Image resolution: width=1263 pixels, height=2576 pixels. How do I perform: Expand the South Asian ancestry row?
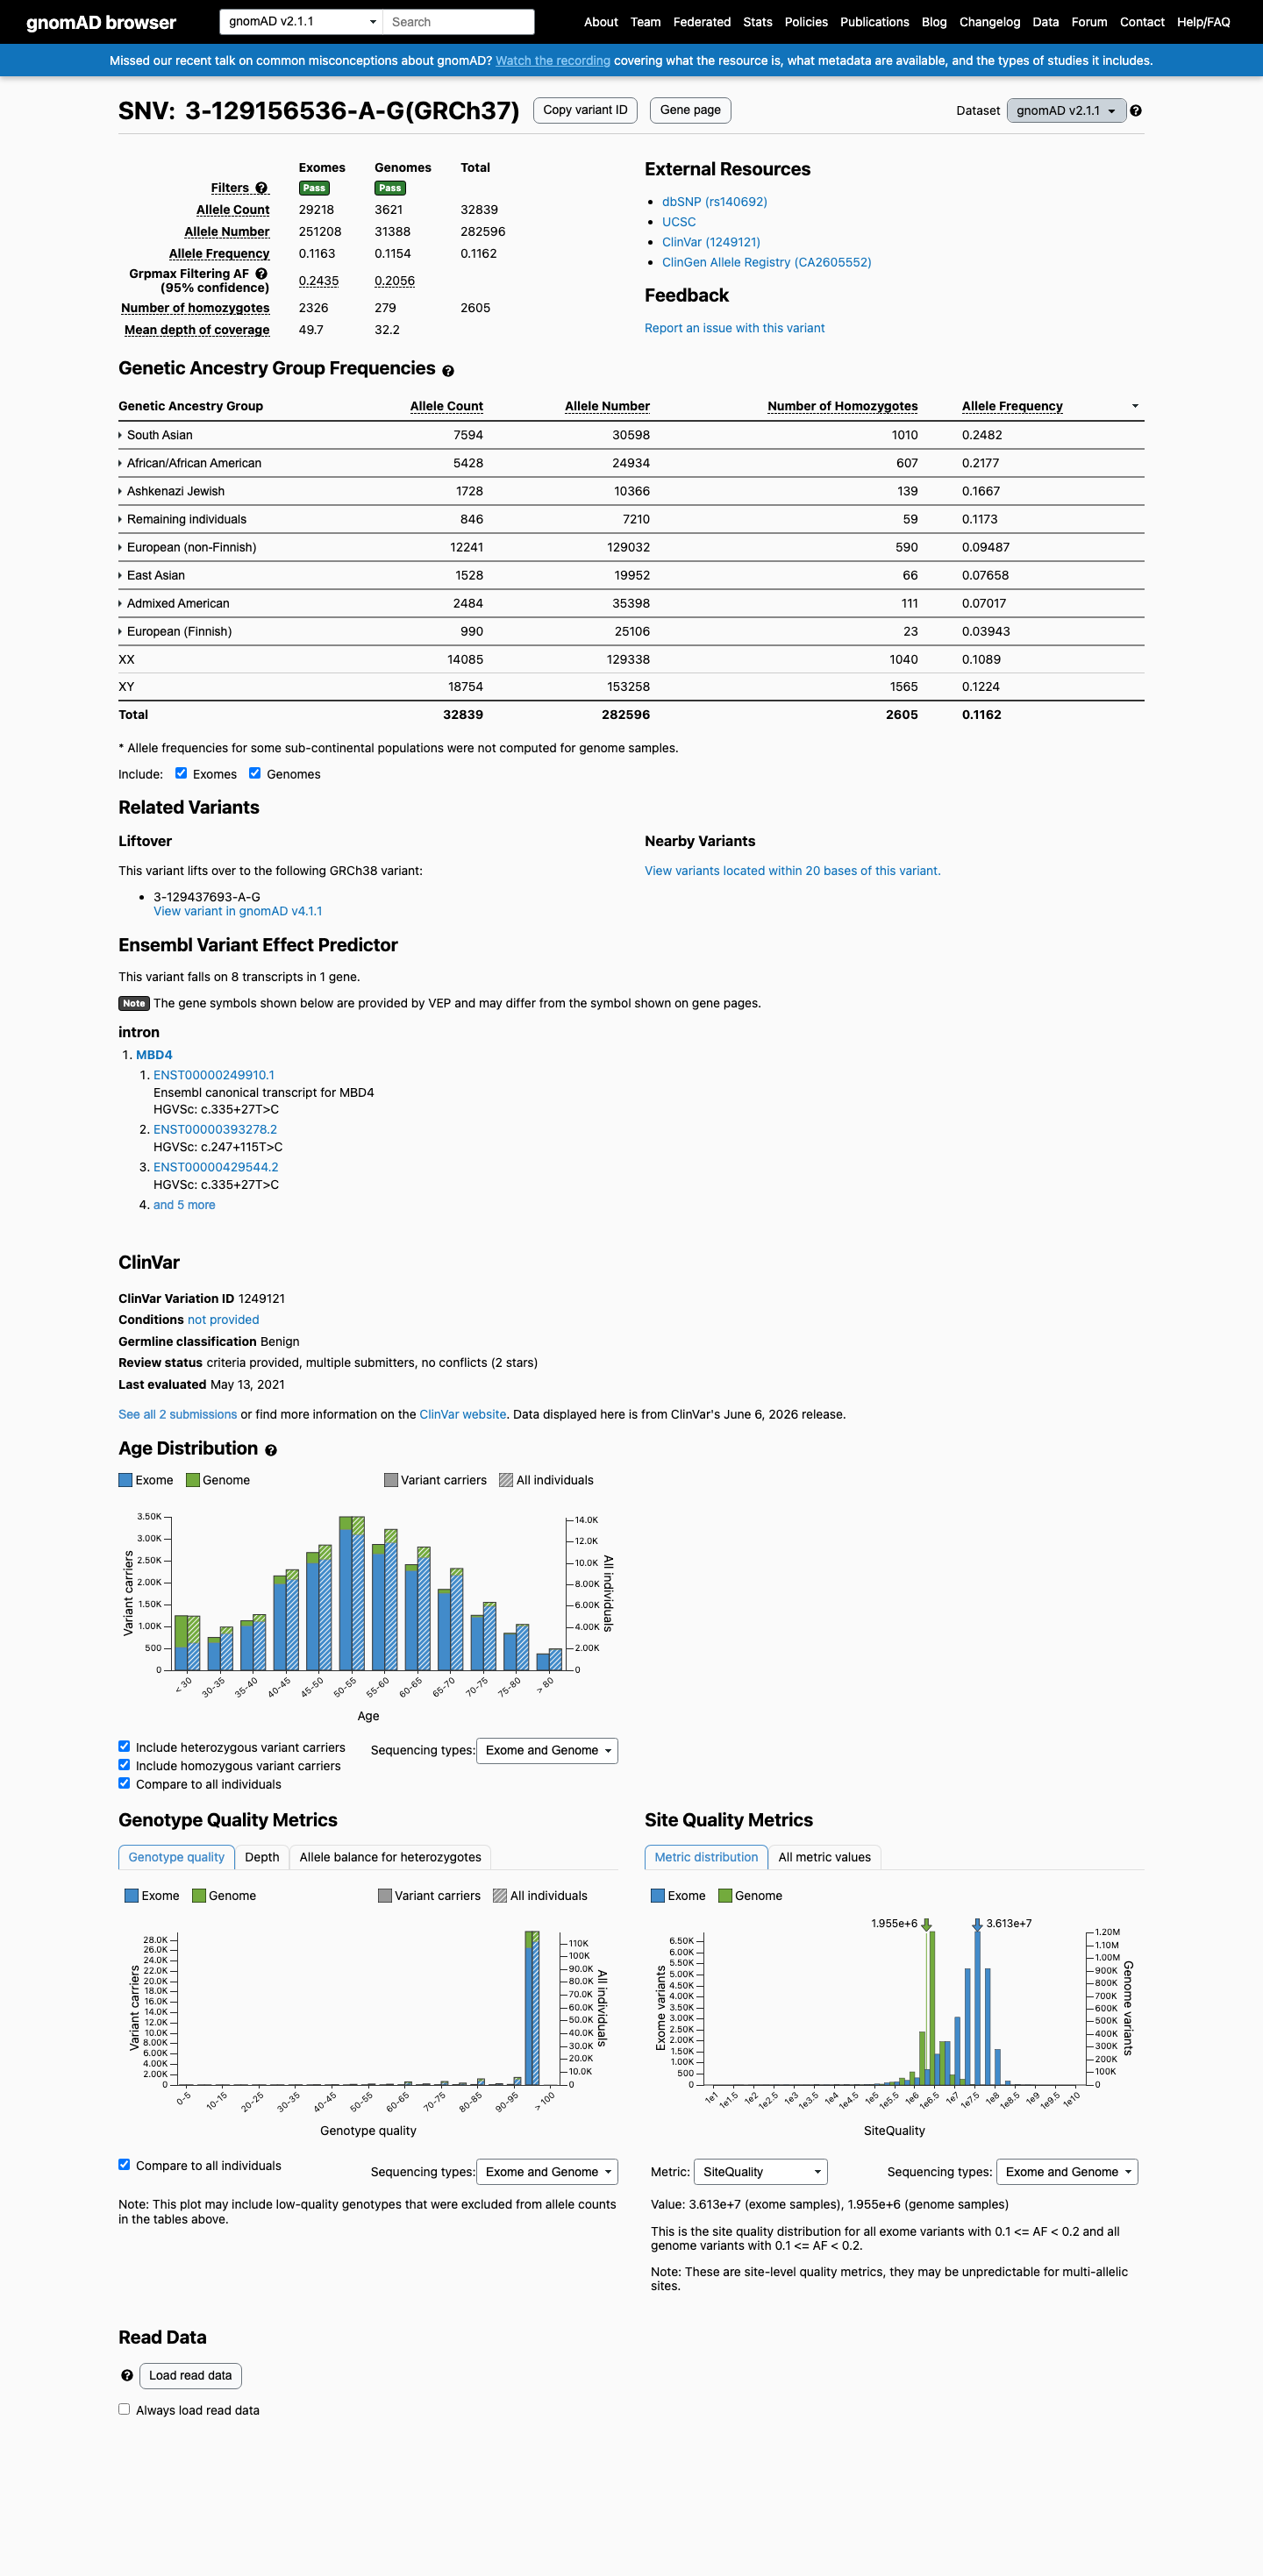coord(155,435)
